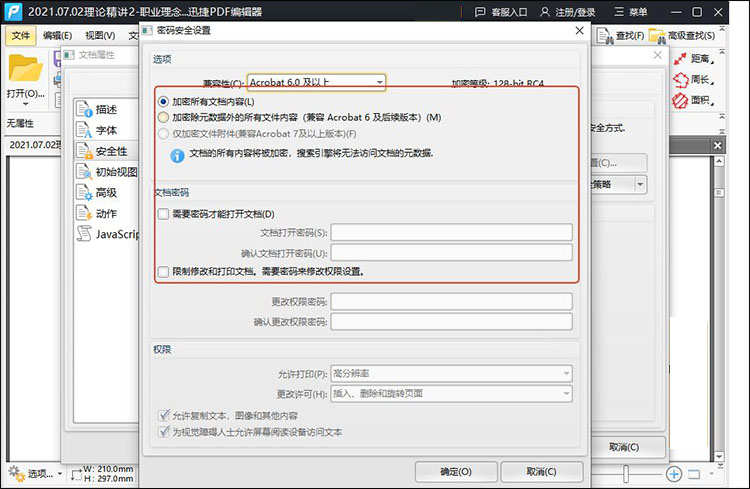Viewport: 750px width, 489px height.
Task: Click 取消(C) in password security dialog
Action: (x=542, y=472)
